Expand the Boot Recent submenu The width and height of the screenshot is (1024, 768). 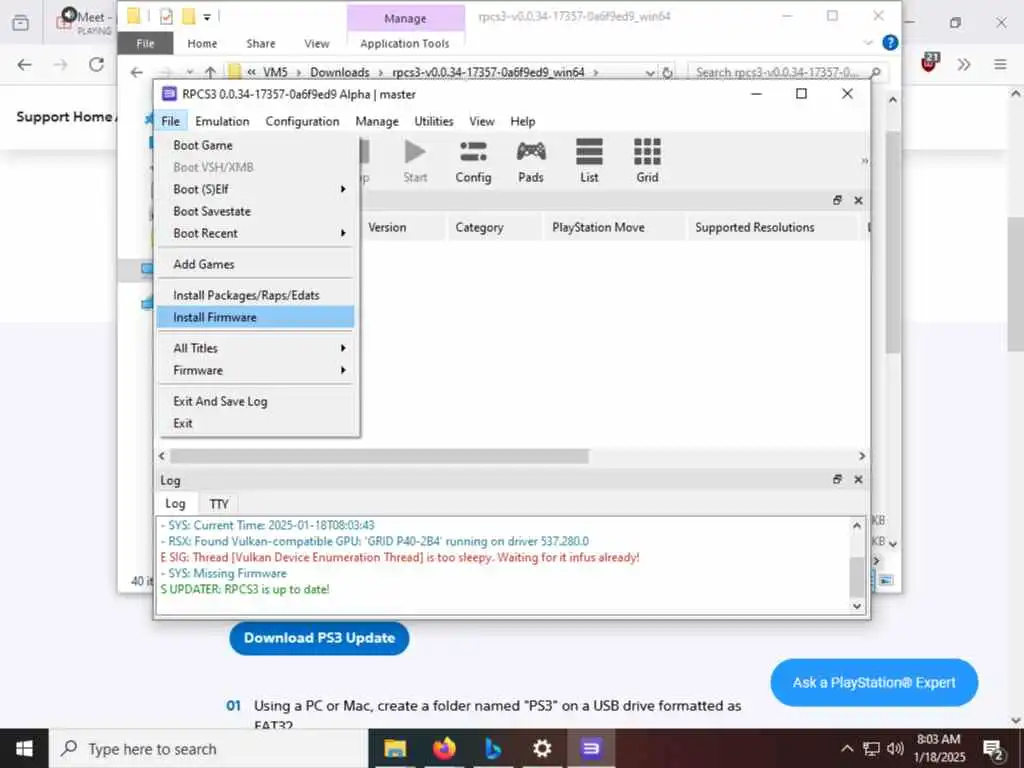click(257, 233)
